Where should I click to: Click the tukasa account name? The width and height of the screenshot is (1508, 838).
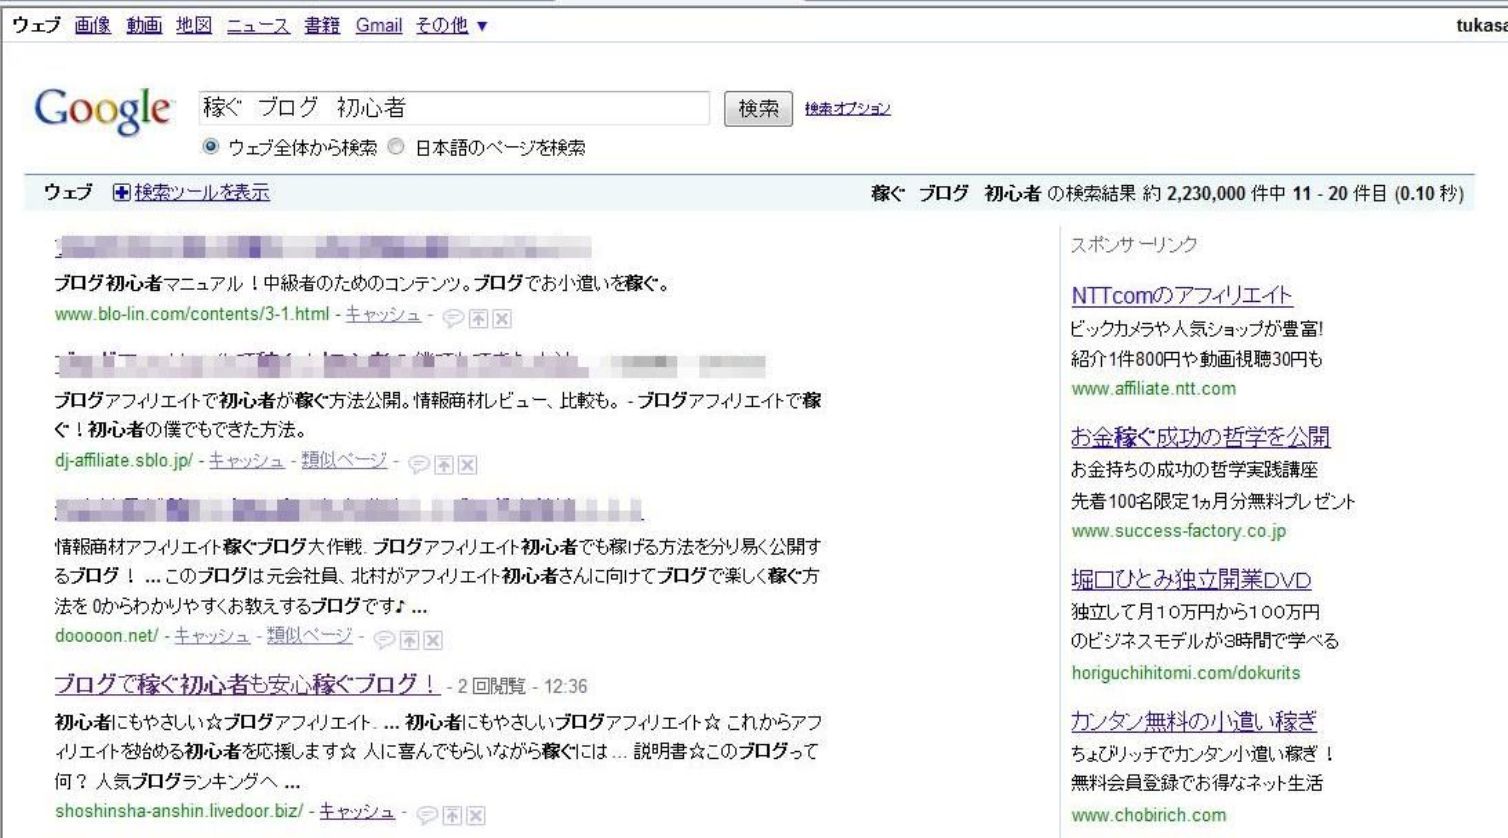[1481, 26]
